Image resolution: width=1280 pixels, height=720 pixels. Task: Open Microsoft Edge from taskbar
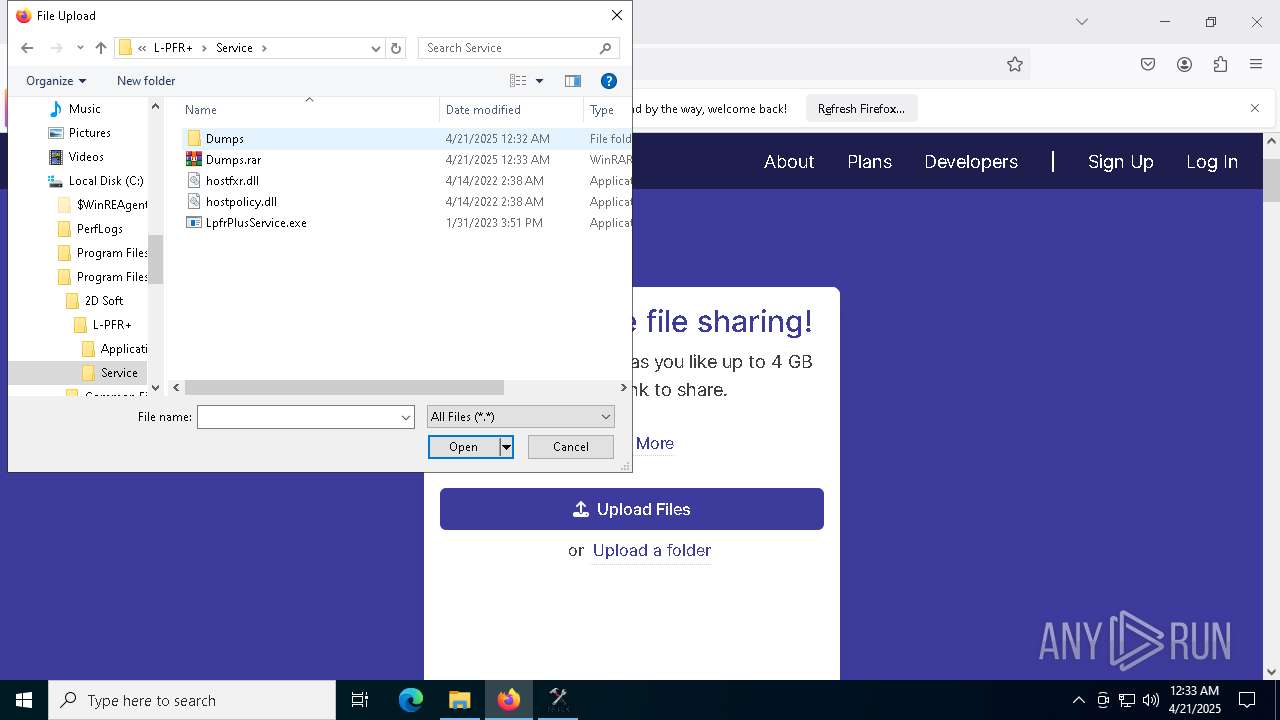pyautogui.click(x=411, y=700)
